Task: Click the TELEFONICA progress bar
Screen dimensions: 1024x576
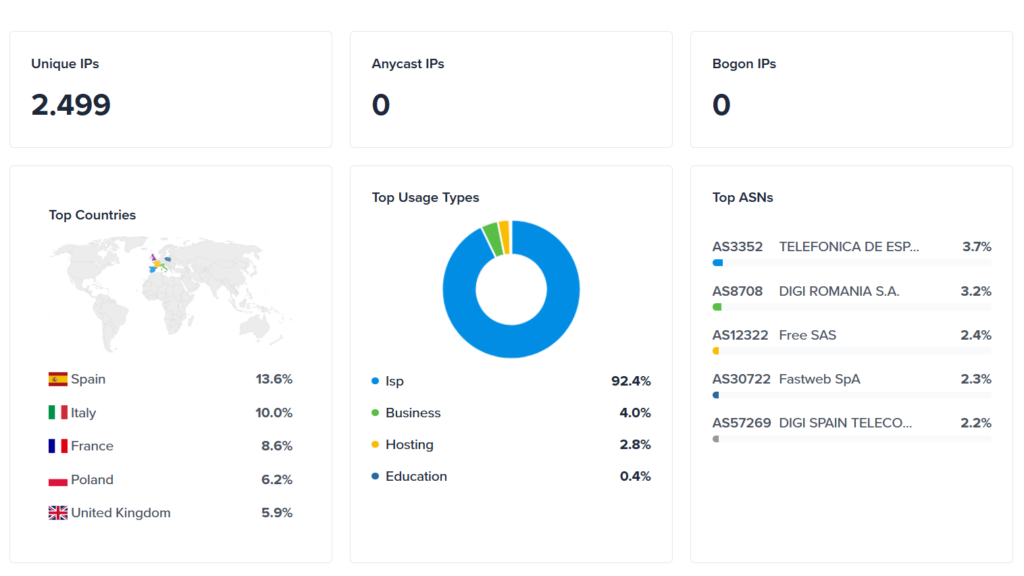Action: click(851, 263)
